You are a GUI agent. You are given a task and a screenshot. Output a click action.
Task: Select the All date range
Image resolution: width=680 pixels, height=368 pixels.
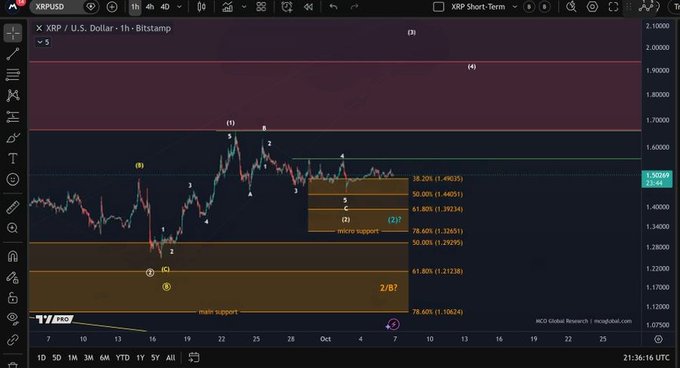click(x=171, y=358)
